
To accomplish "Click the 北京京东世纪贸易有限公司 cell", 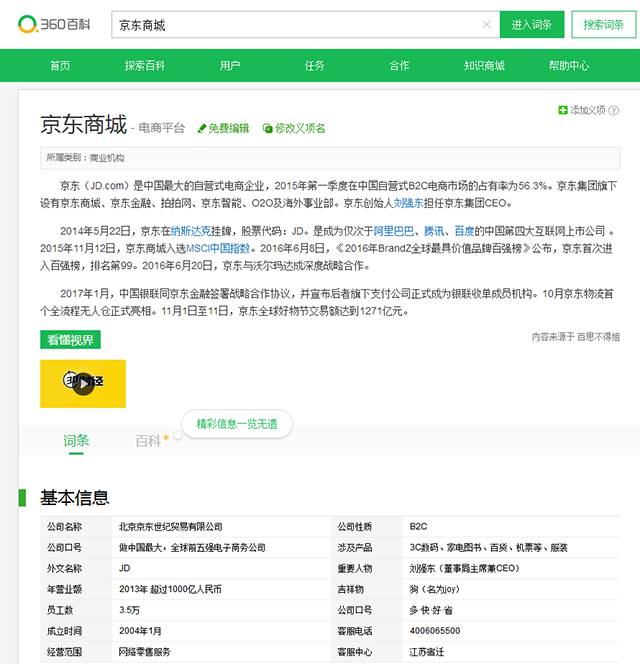I will pyautogui.click(x=171, y=527).
